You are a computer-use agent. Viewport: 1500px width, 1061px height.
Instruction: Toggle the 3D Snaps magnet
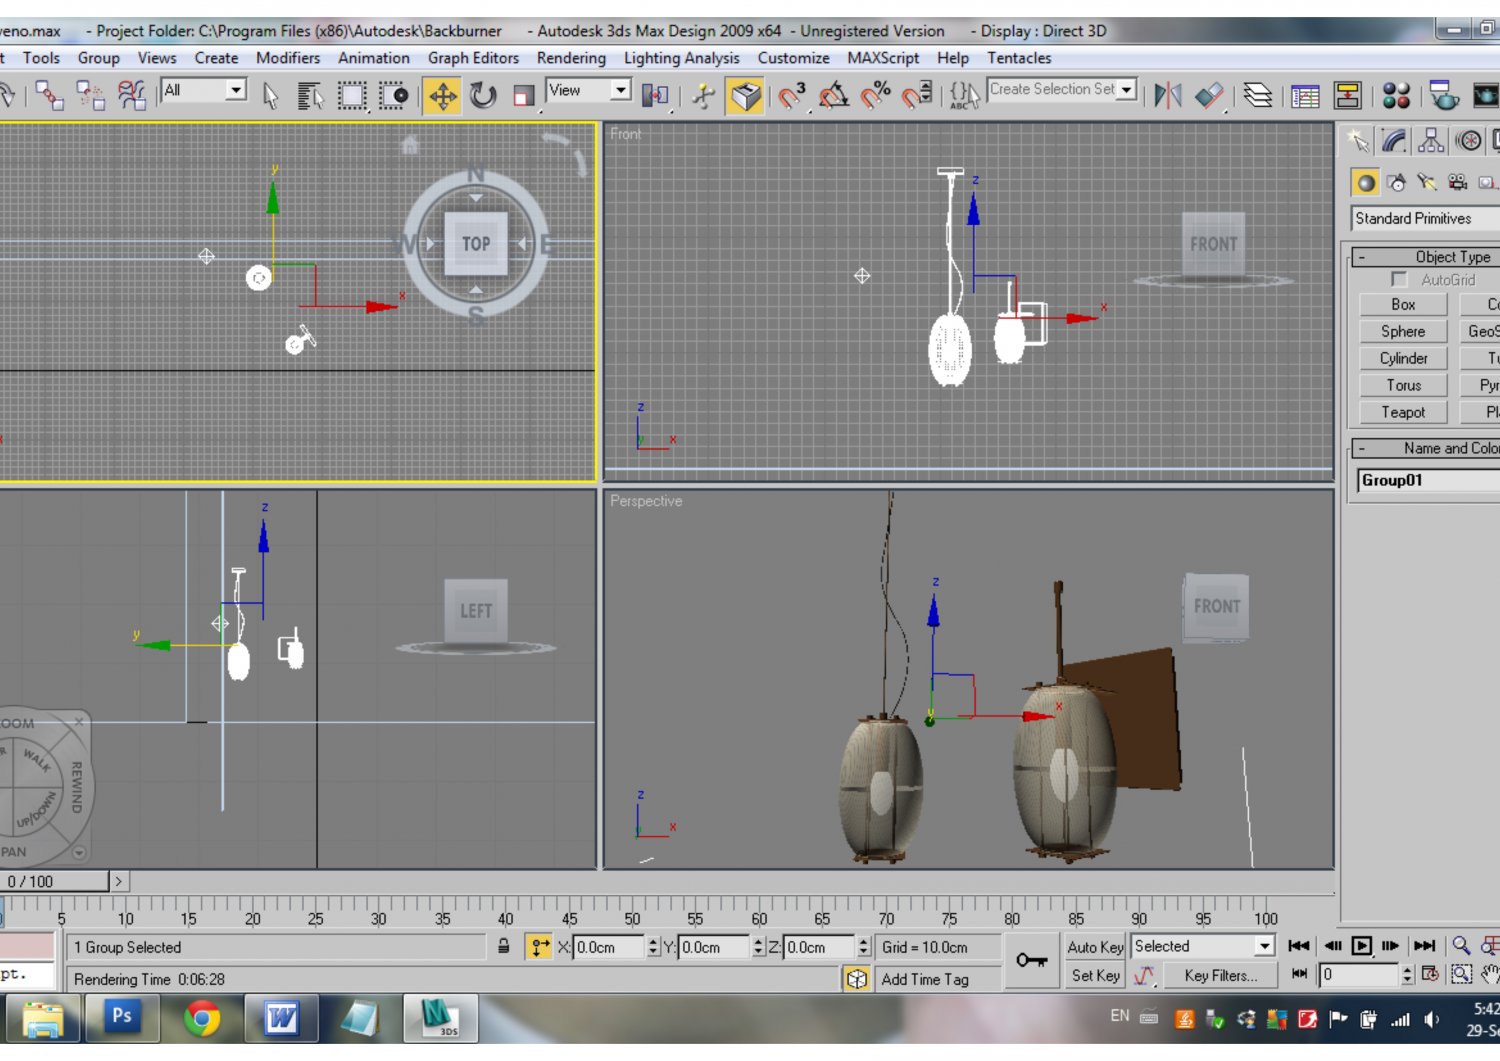click(x=788, y=95)
